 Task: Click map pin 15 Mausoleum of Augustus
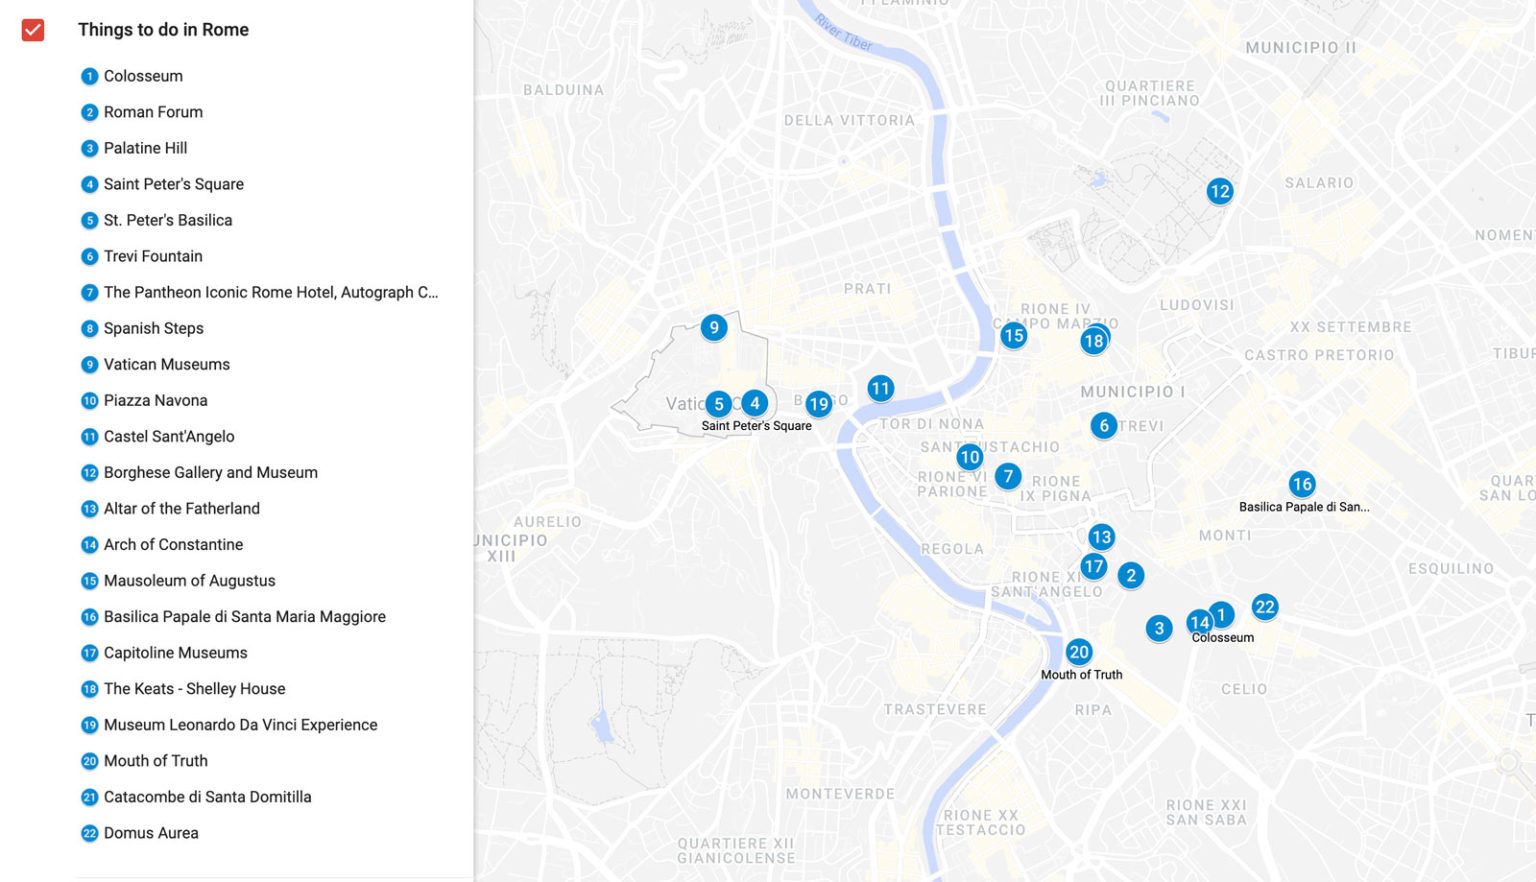(x=1013, y=336)
